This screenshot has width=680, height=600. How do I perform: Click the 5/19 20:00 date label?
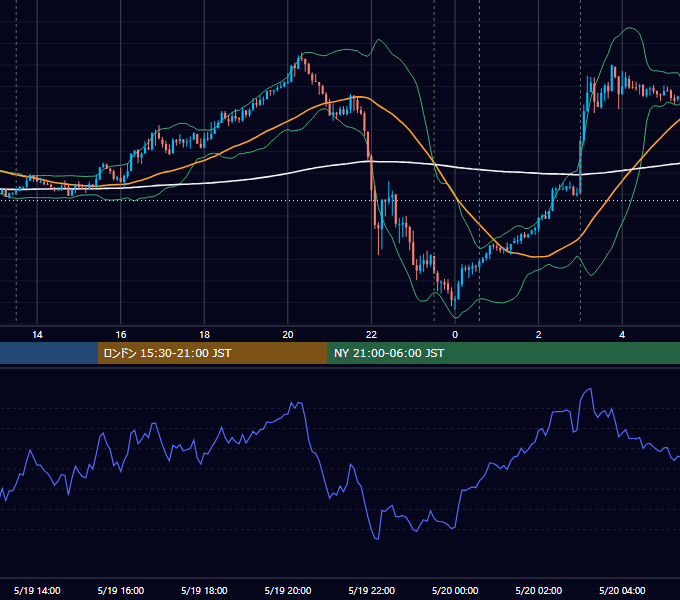coord(288,590)
